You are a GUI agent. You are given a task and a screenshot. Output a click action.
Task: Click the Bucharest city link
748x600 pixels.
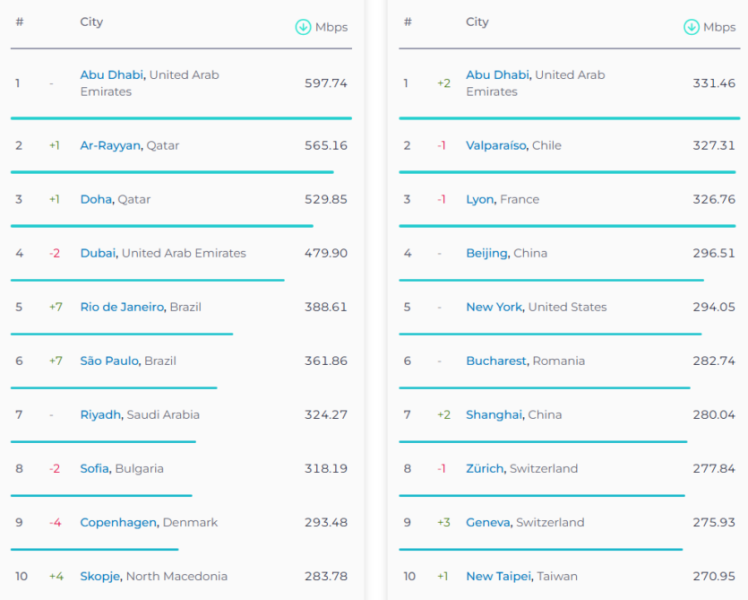coord(496,361)
